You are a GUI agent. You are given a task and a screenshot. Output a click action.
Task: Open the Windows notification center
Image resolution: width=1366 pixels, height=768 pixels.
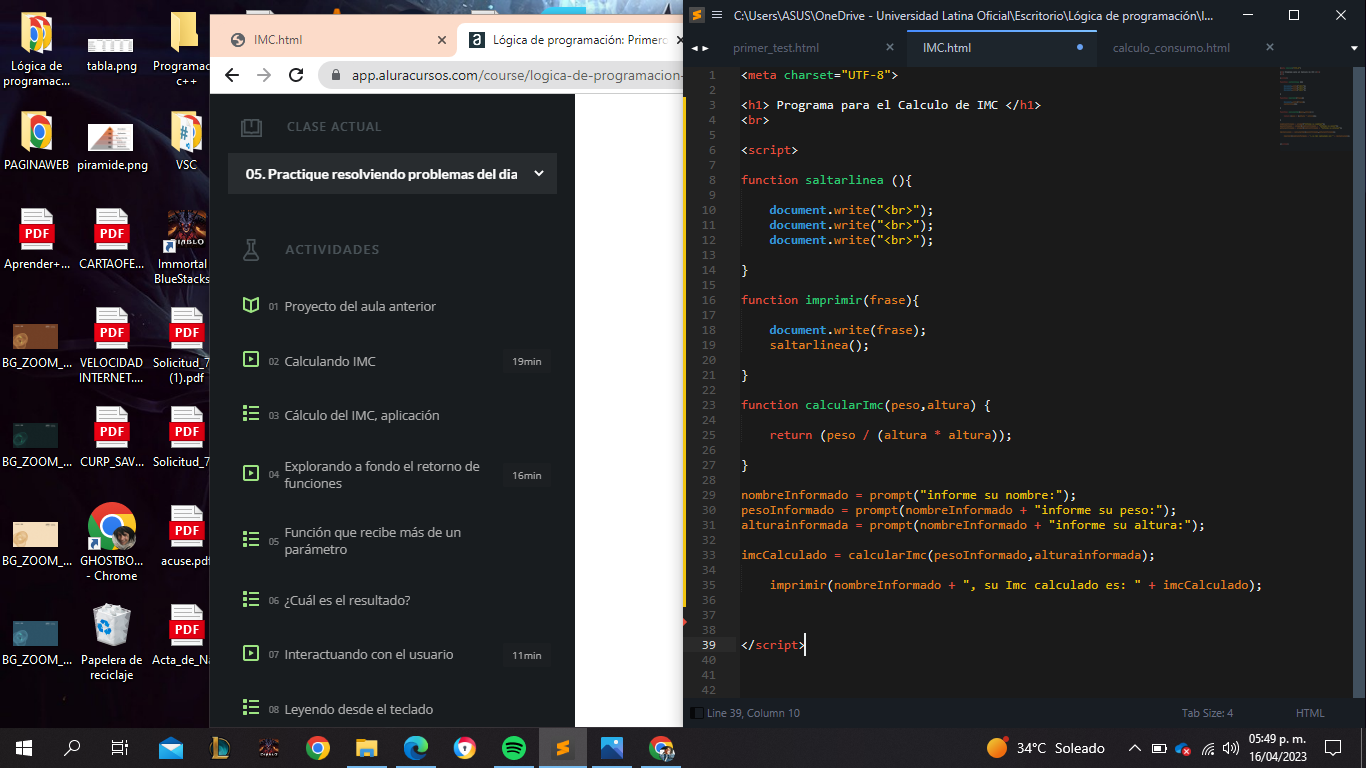click(1333, 748)
